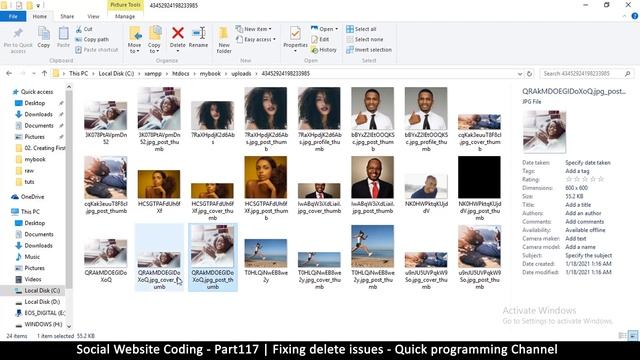The width and height of the screenshot is (640, 360).
Task: Open the Manage tab
Action: pyautogui.click(x=125, y=16)
